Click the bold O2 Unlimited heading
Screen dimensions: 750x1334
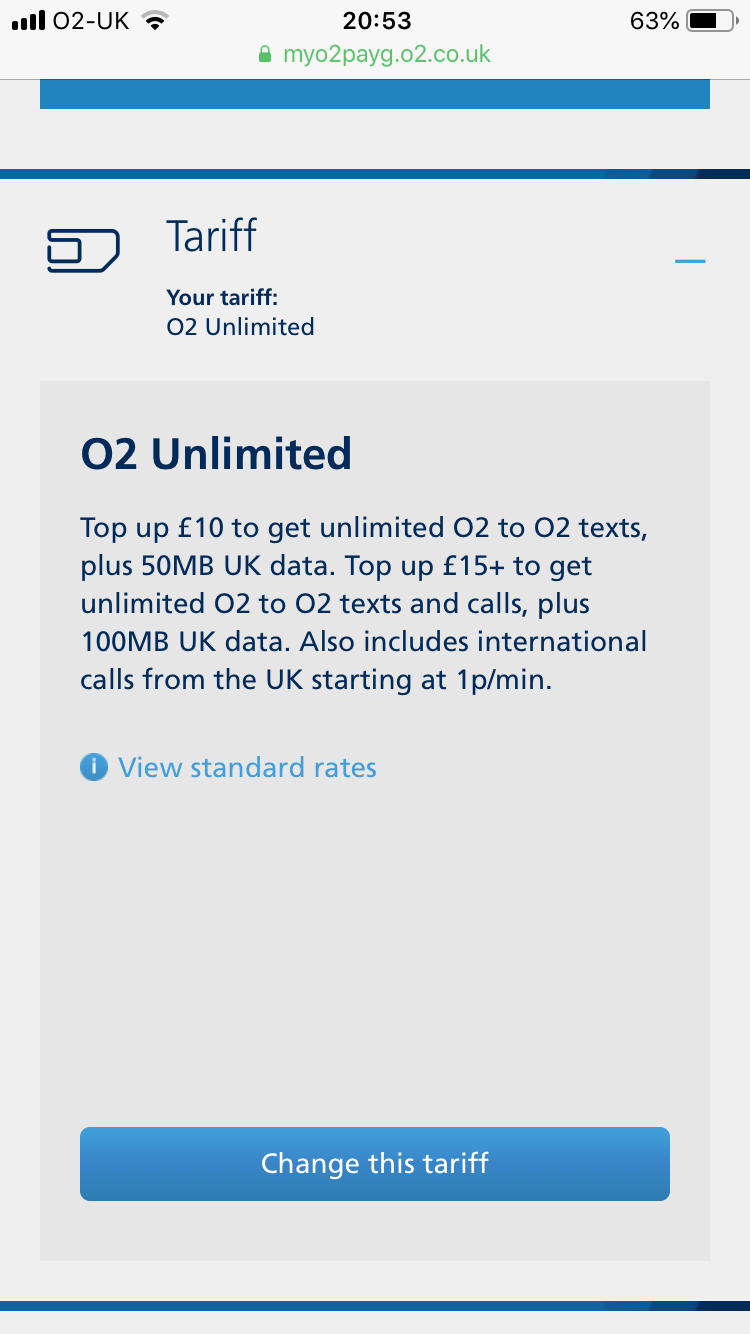216,454
